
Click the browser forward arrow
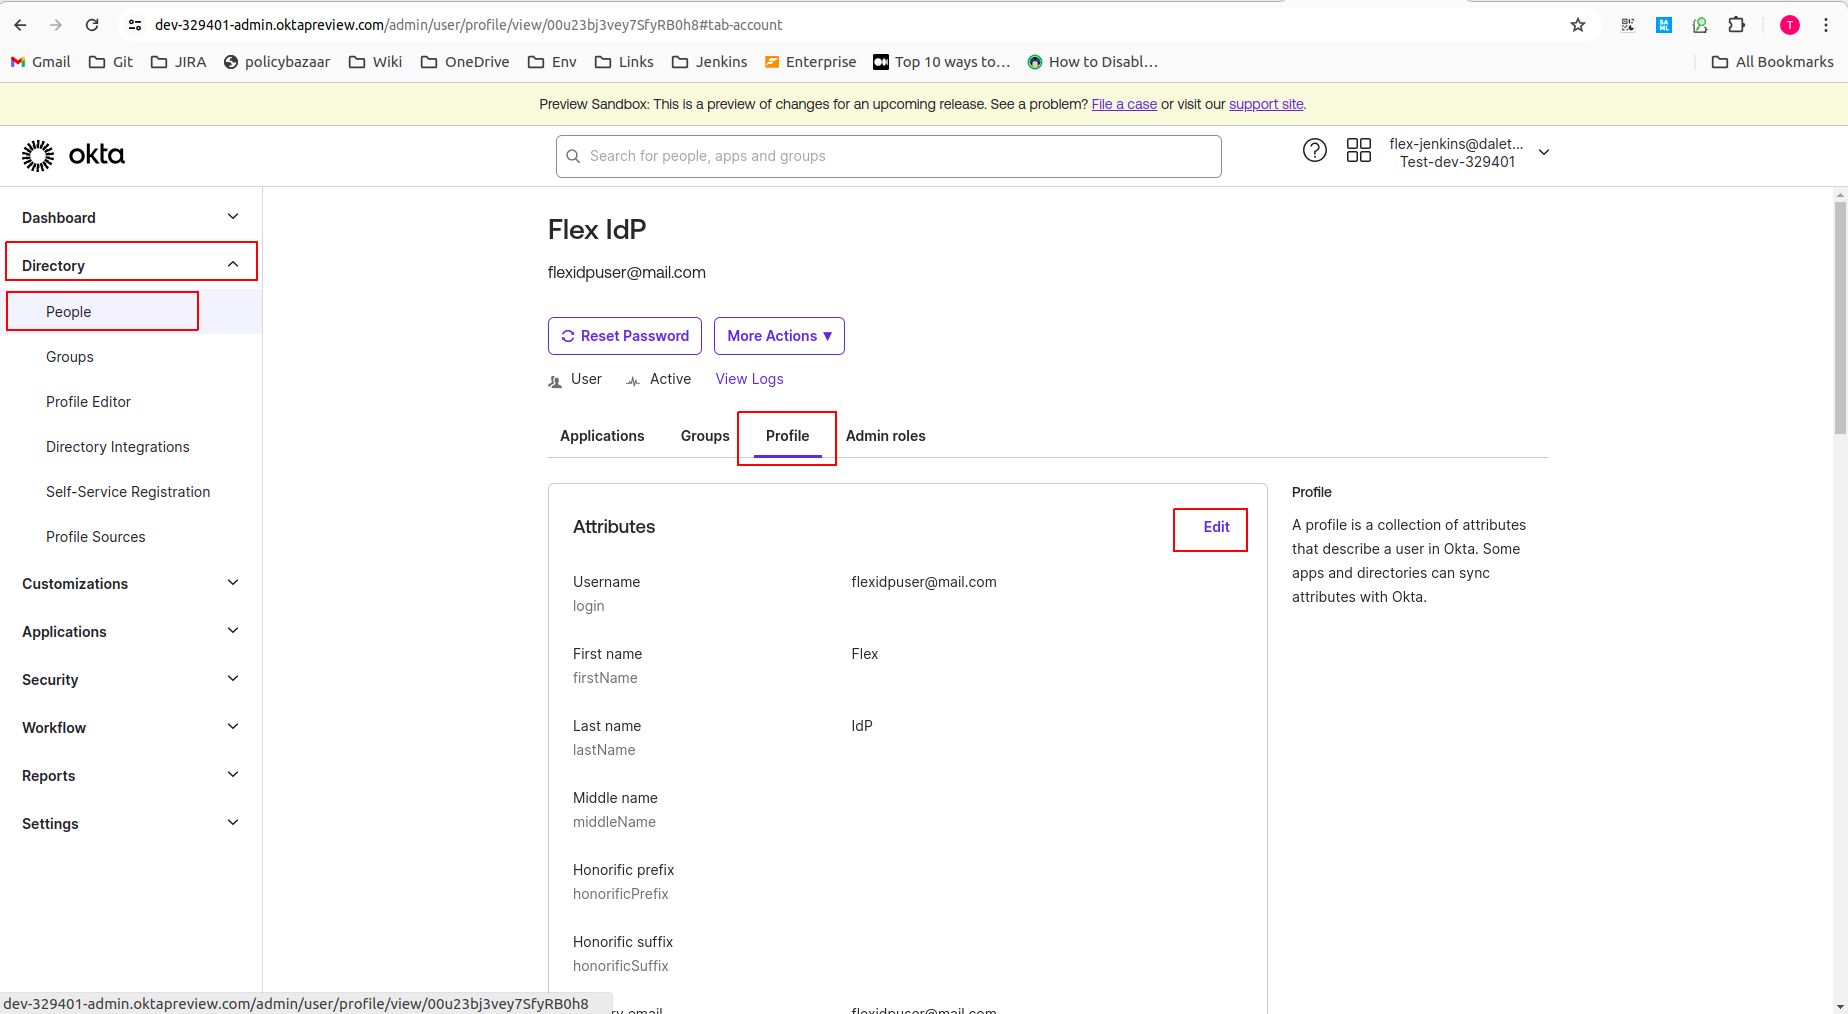click(x=56, y=25)
